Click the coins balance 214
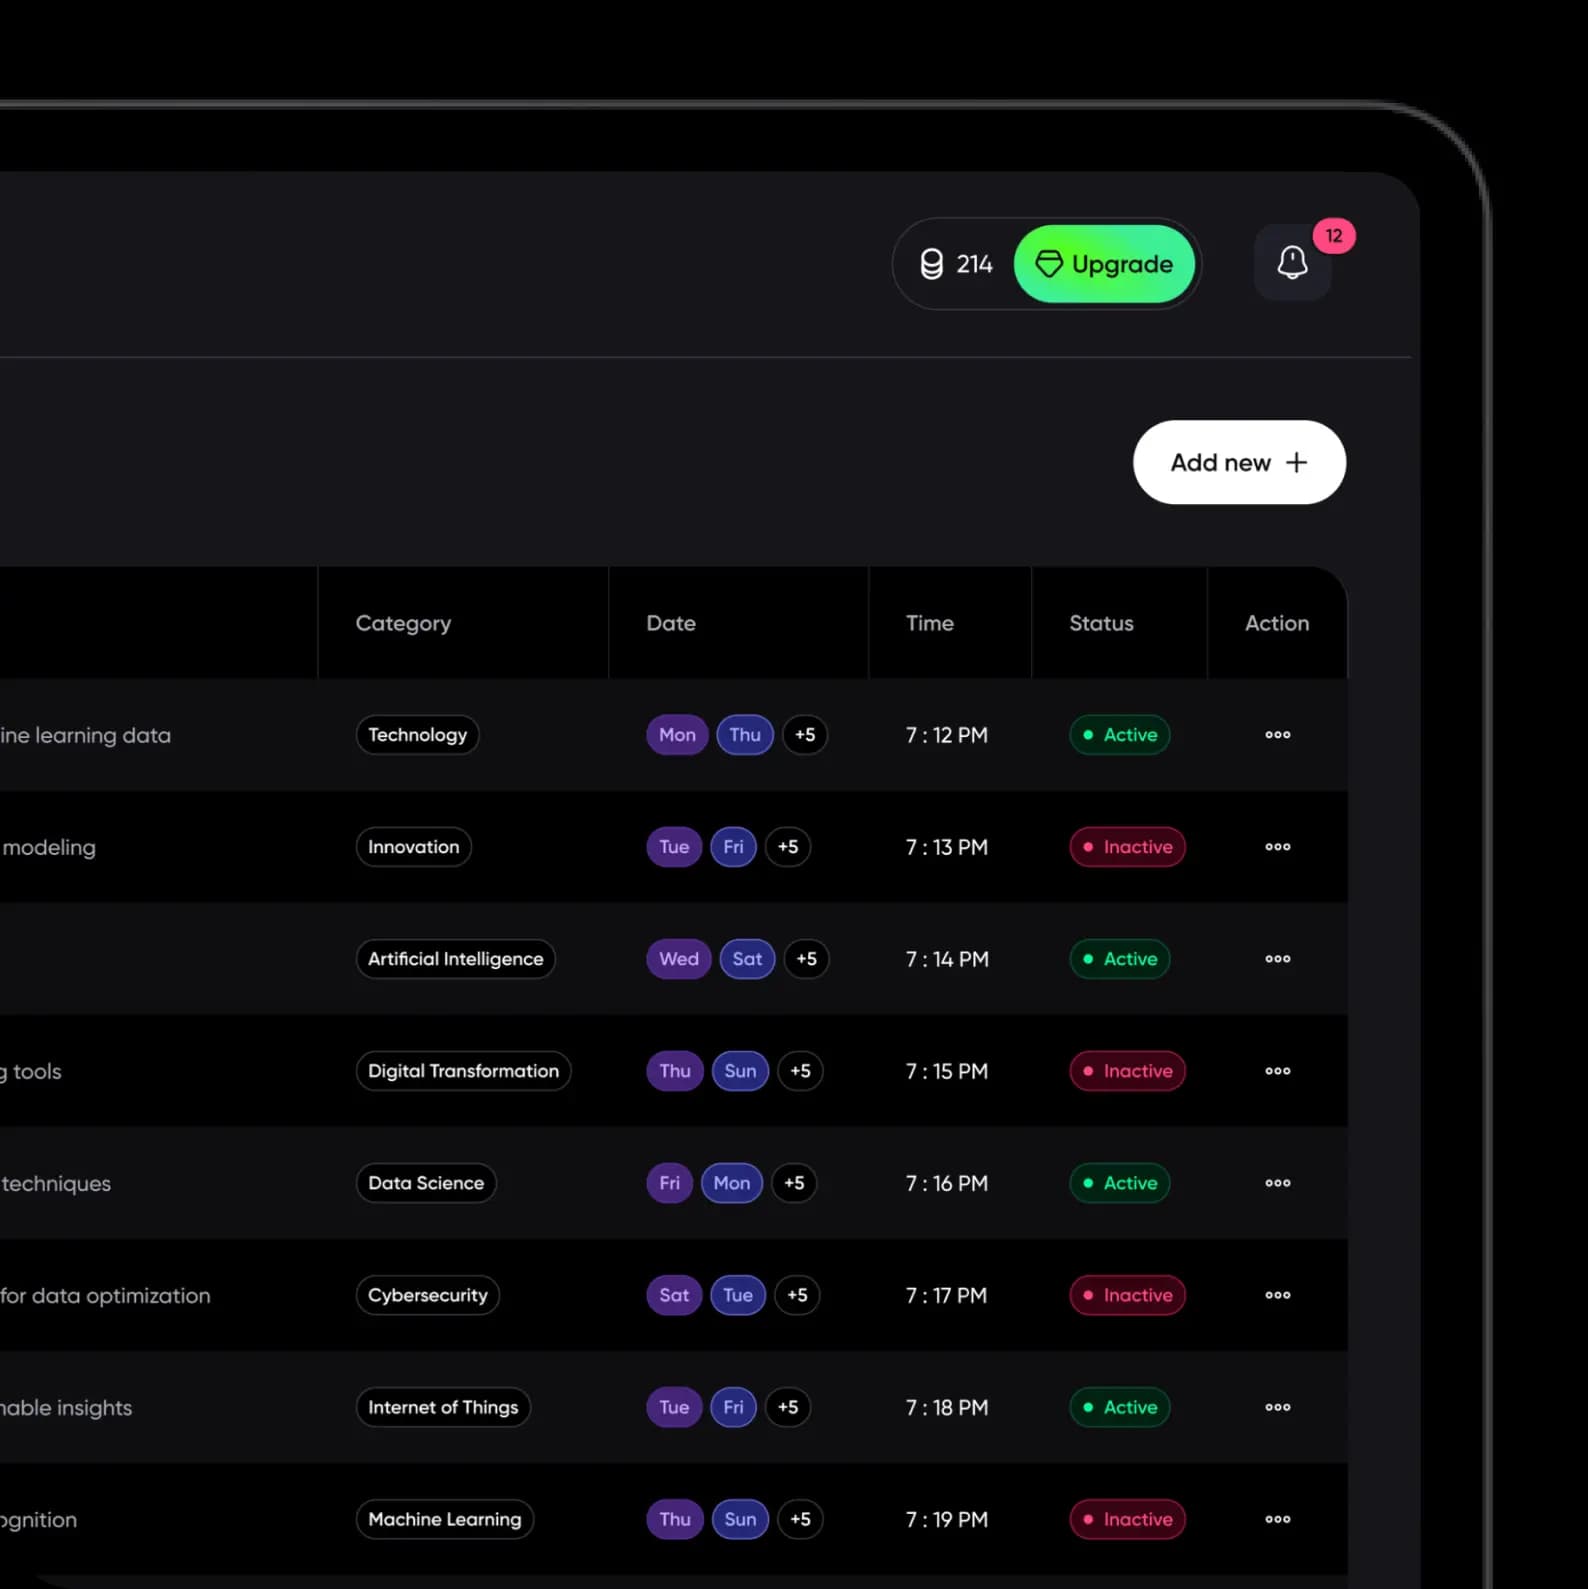The height and width of the screenshot is (1589, 1588). click(x=956, y=264)
